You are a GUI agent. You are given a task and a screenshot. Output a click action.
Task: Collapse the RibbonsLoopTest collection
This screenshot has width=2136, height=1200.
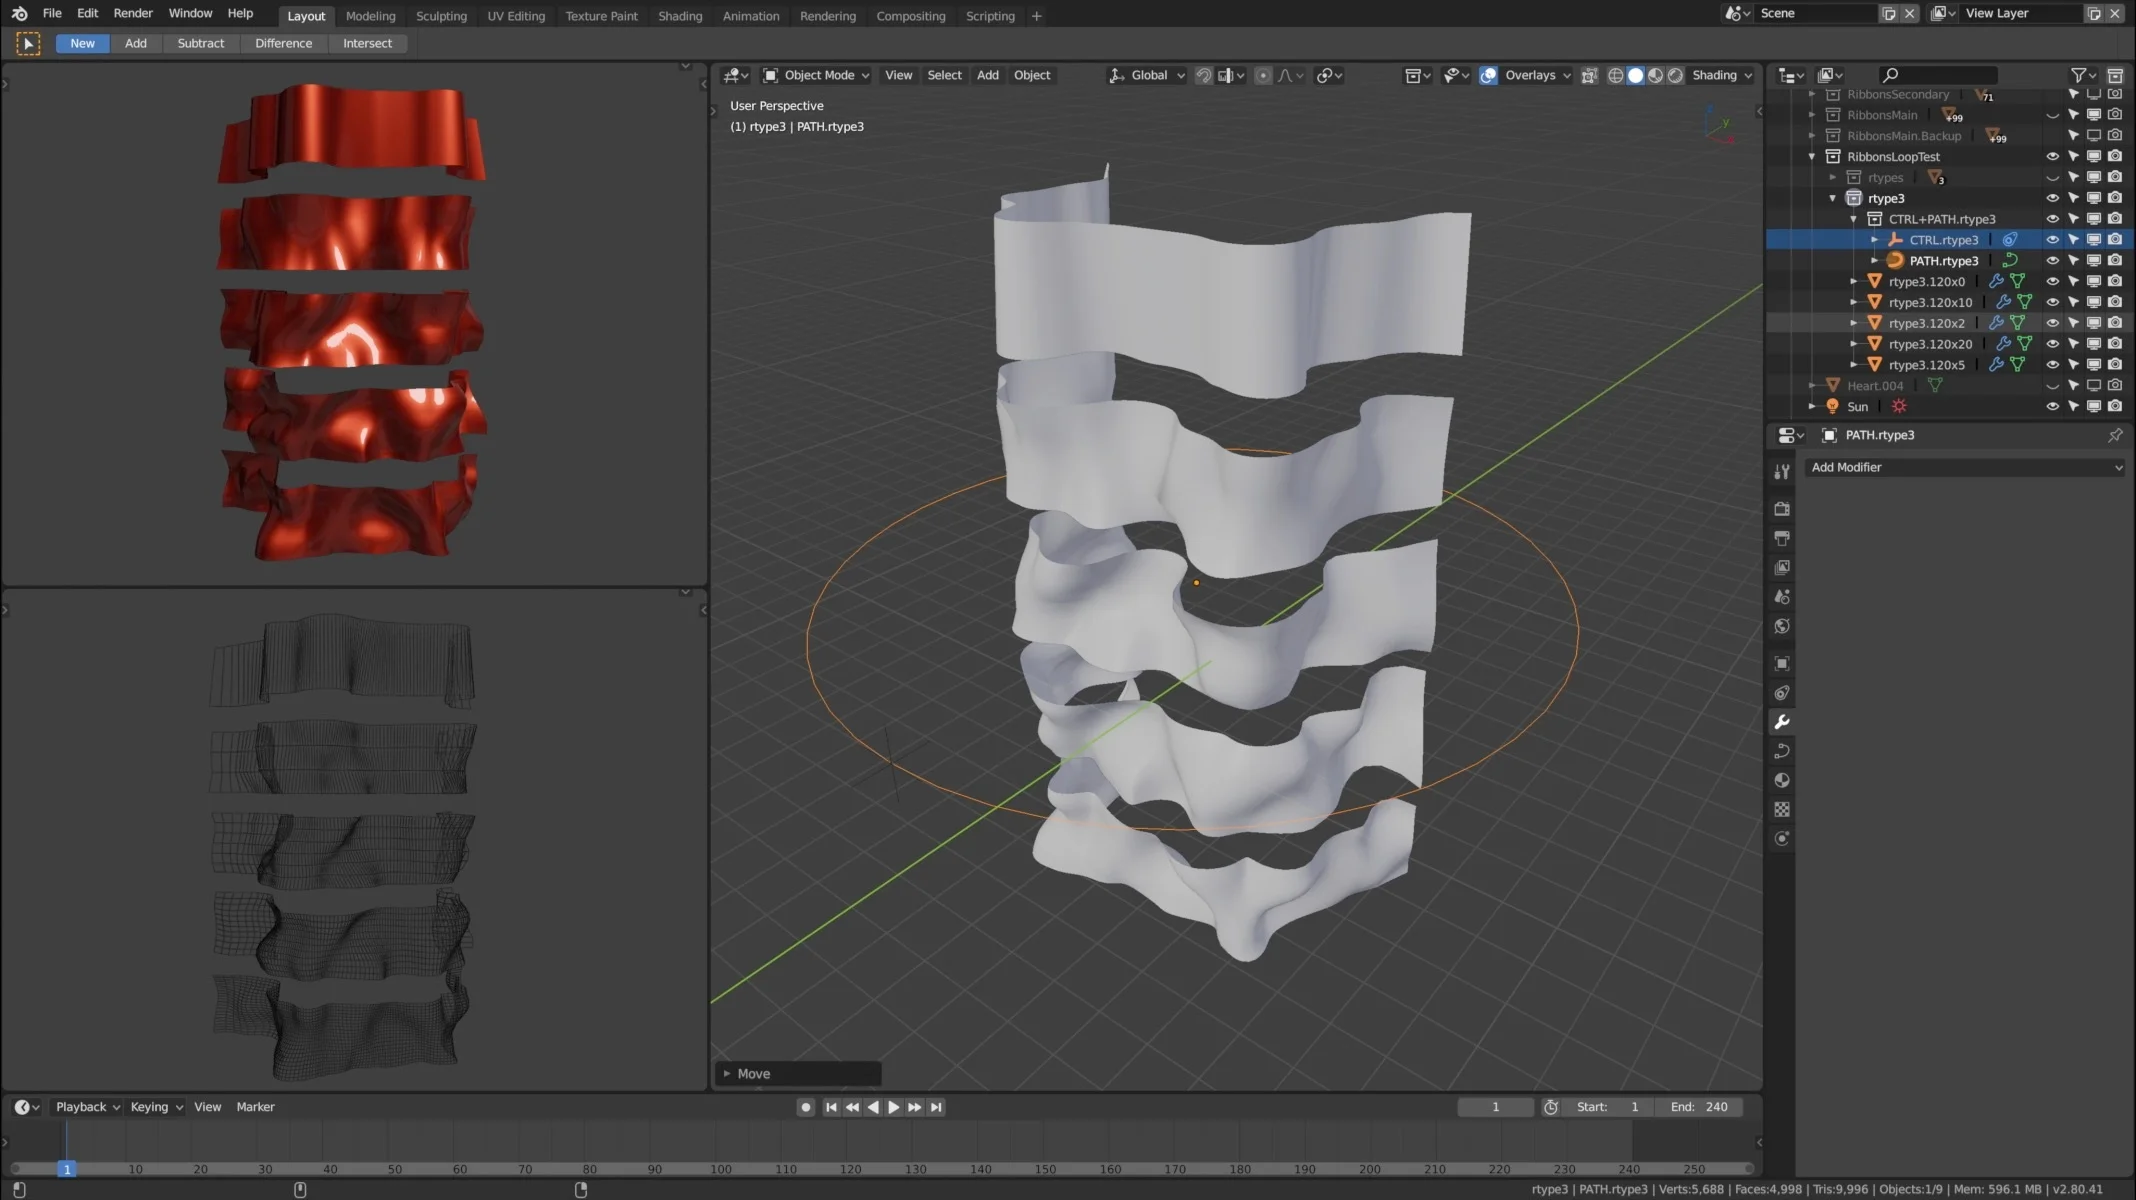coord(1811,157)
